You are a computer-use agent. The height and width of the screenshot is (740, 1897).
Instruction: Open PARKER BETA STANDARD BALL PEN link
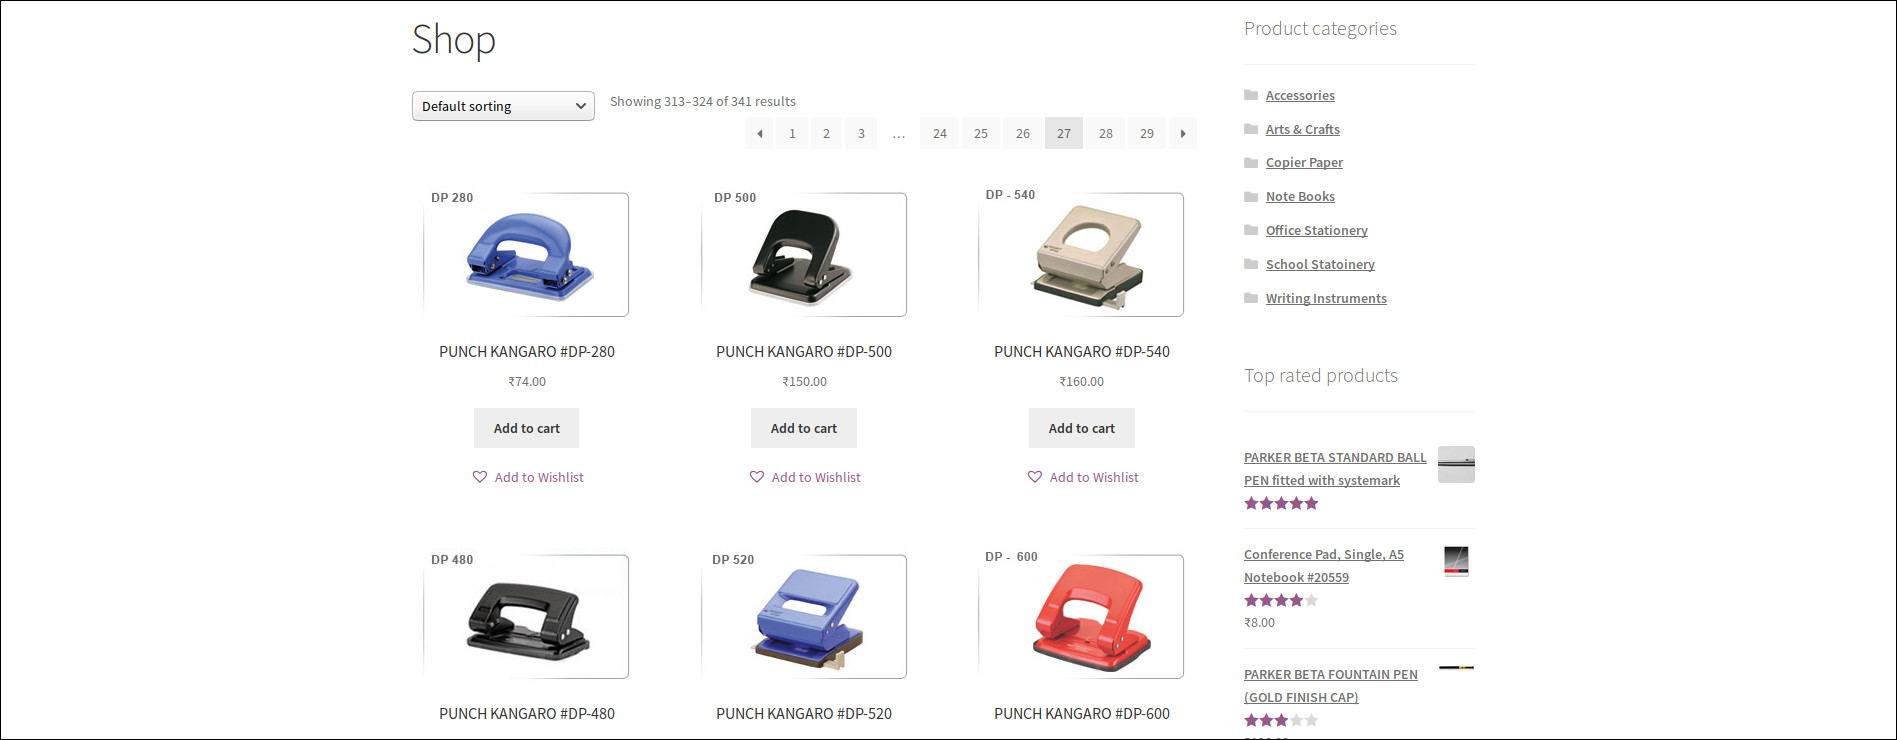pos(1335,469)
